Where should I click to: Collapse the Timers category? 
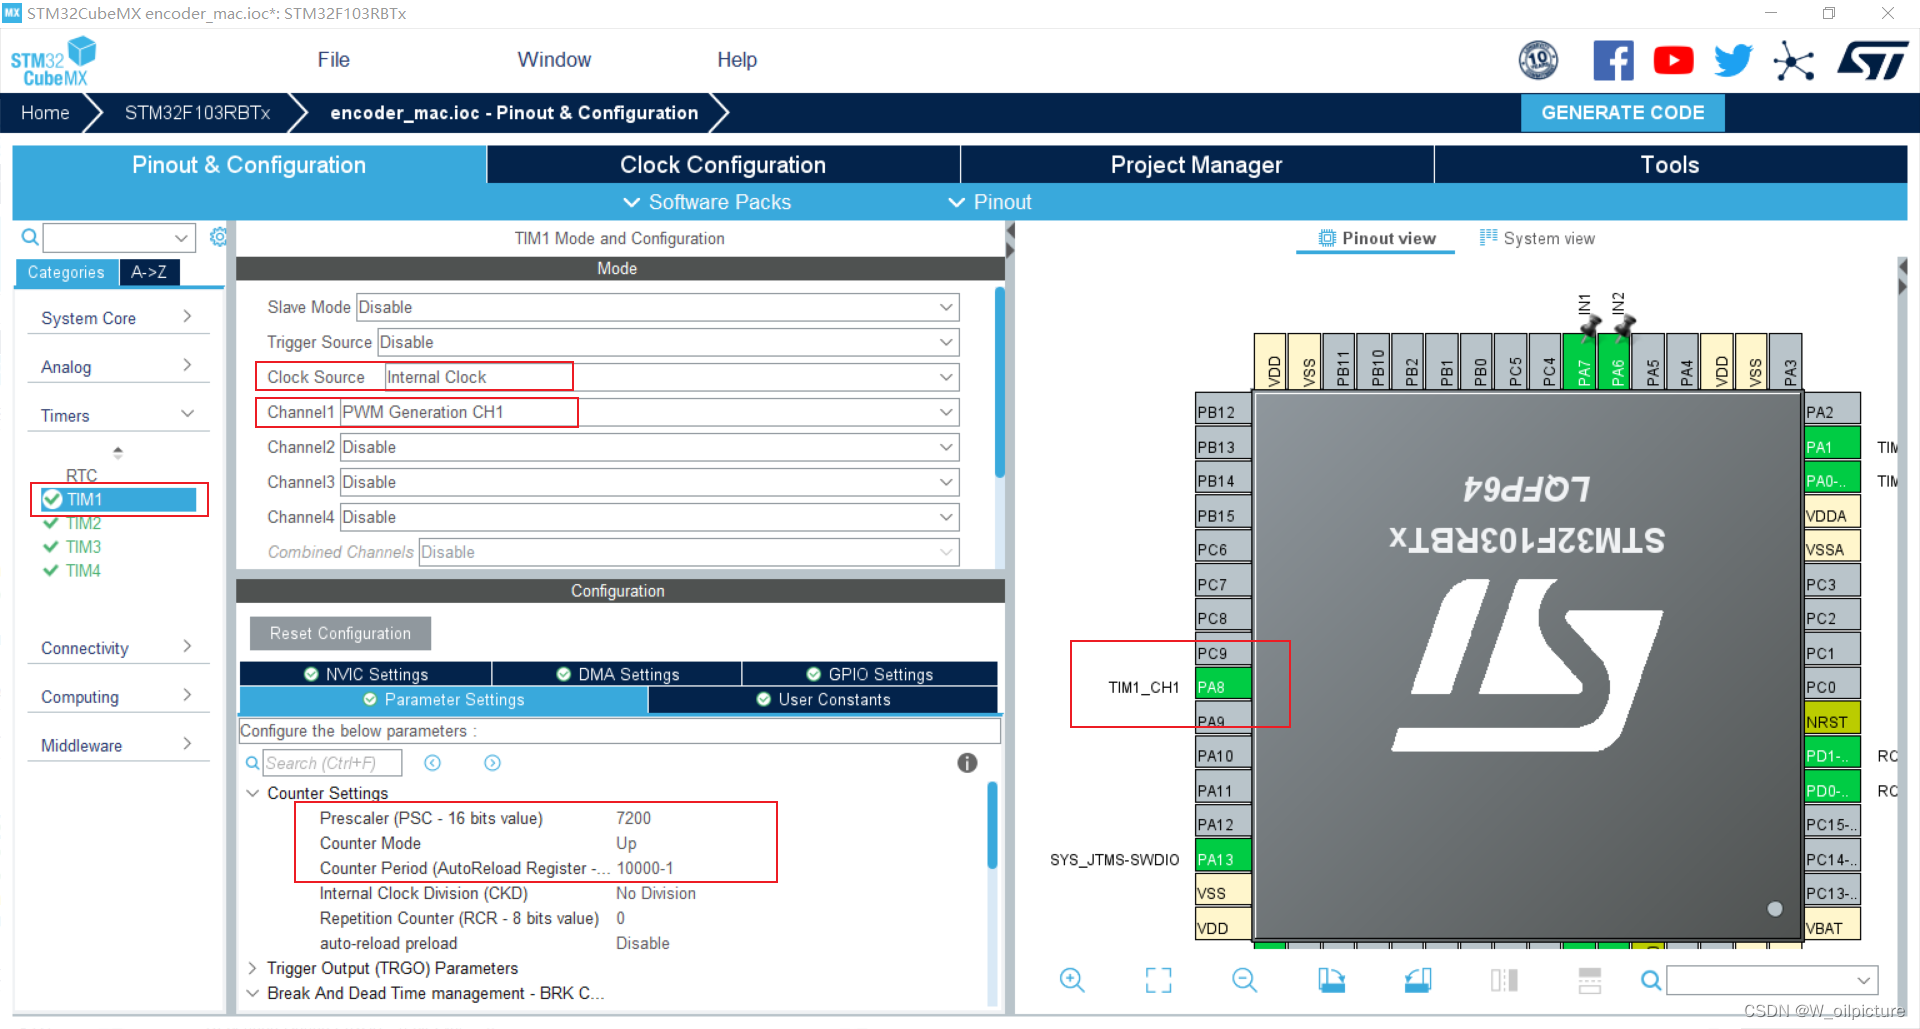[x=117, y=415]
